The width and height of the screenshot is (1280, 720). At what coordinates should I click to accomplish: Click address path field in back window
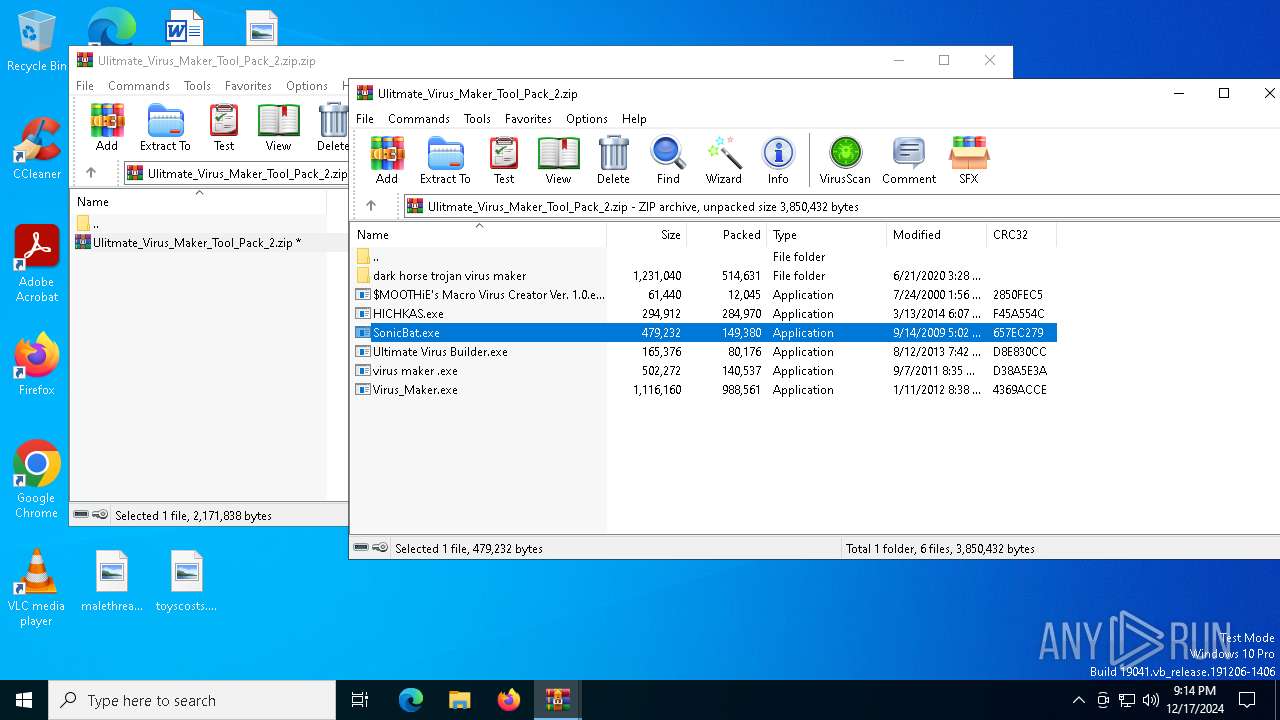[235, 173]
